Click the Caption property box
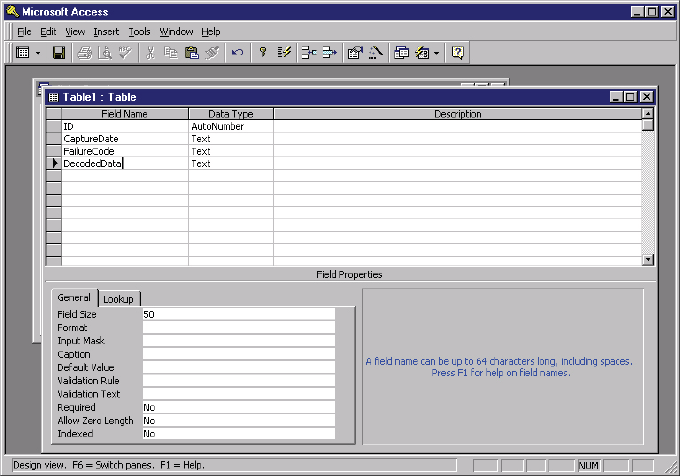 point(239,354)
